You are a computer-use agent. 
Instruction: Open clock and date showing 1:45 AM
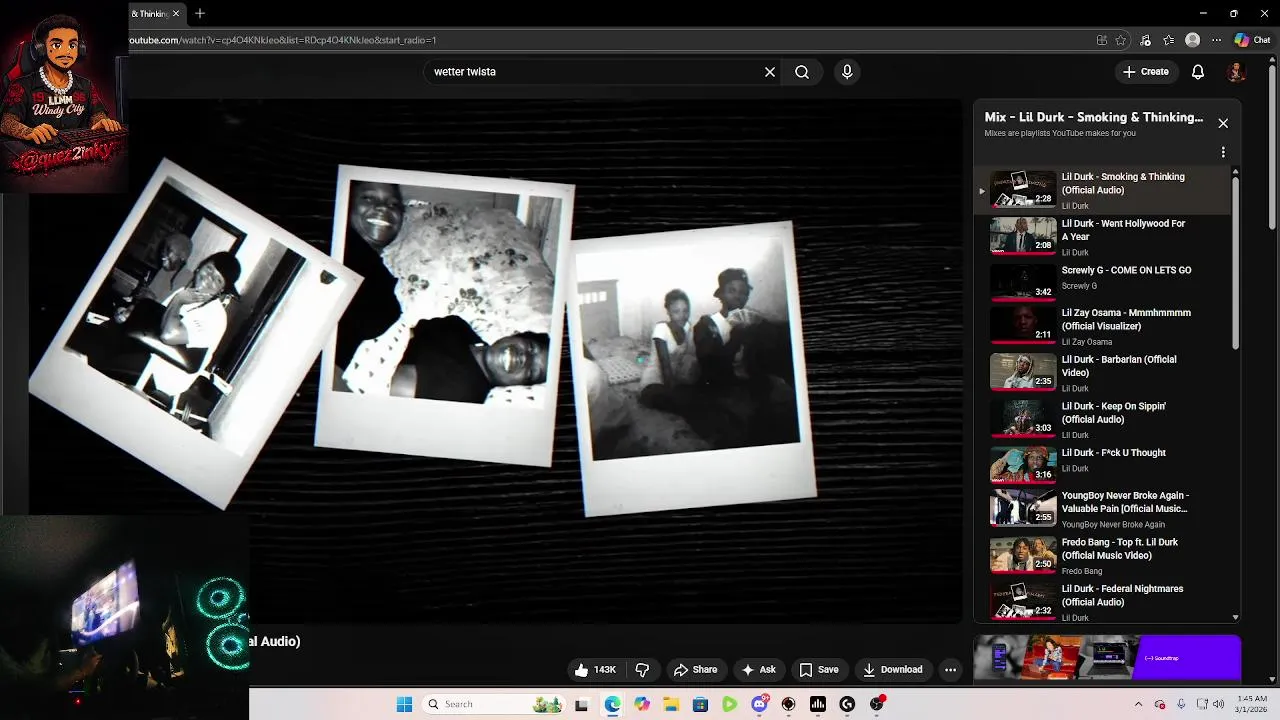(x=1252, y=704)
